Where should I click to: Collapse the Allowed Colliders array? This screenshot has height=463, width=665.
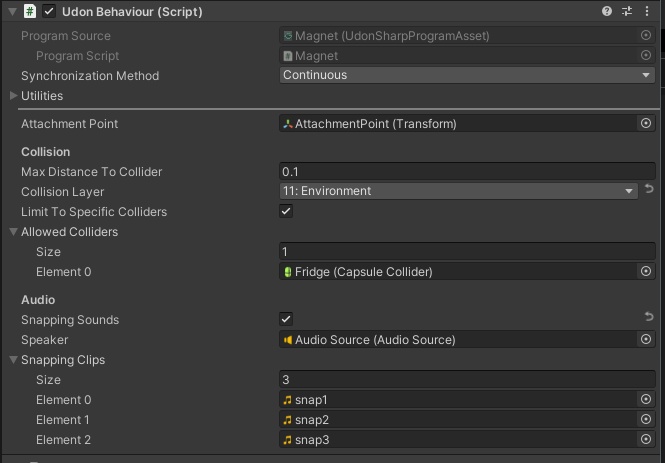14,232
